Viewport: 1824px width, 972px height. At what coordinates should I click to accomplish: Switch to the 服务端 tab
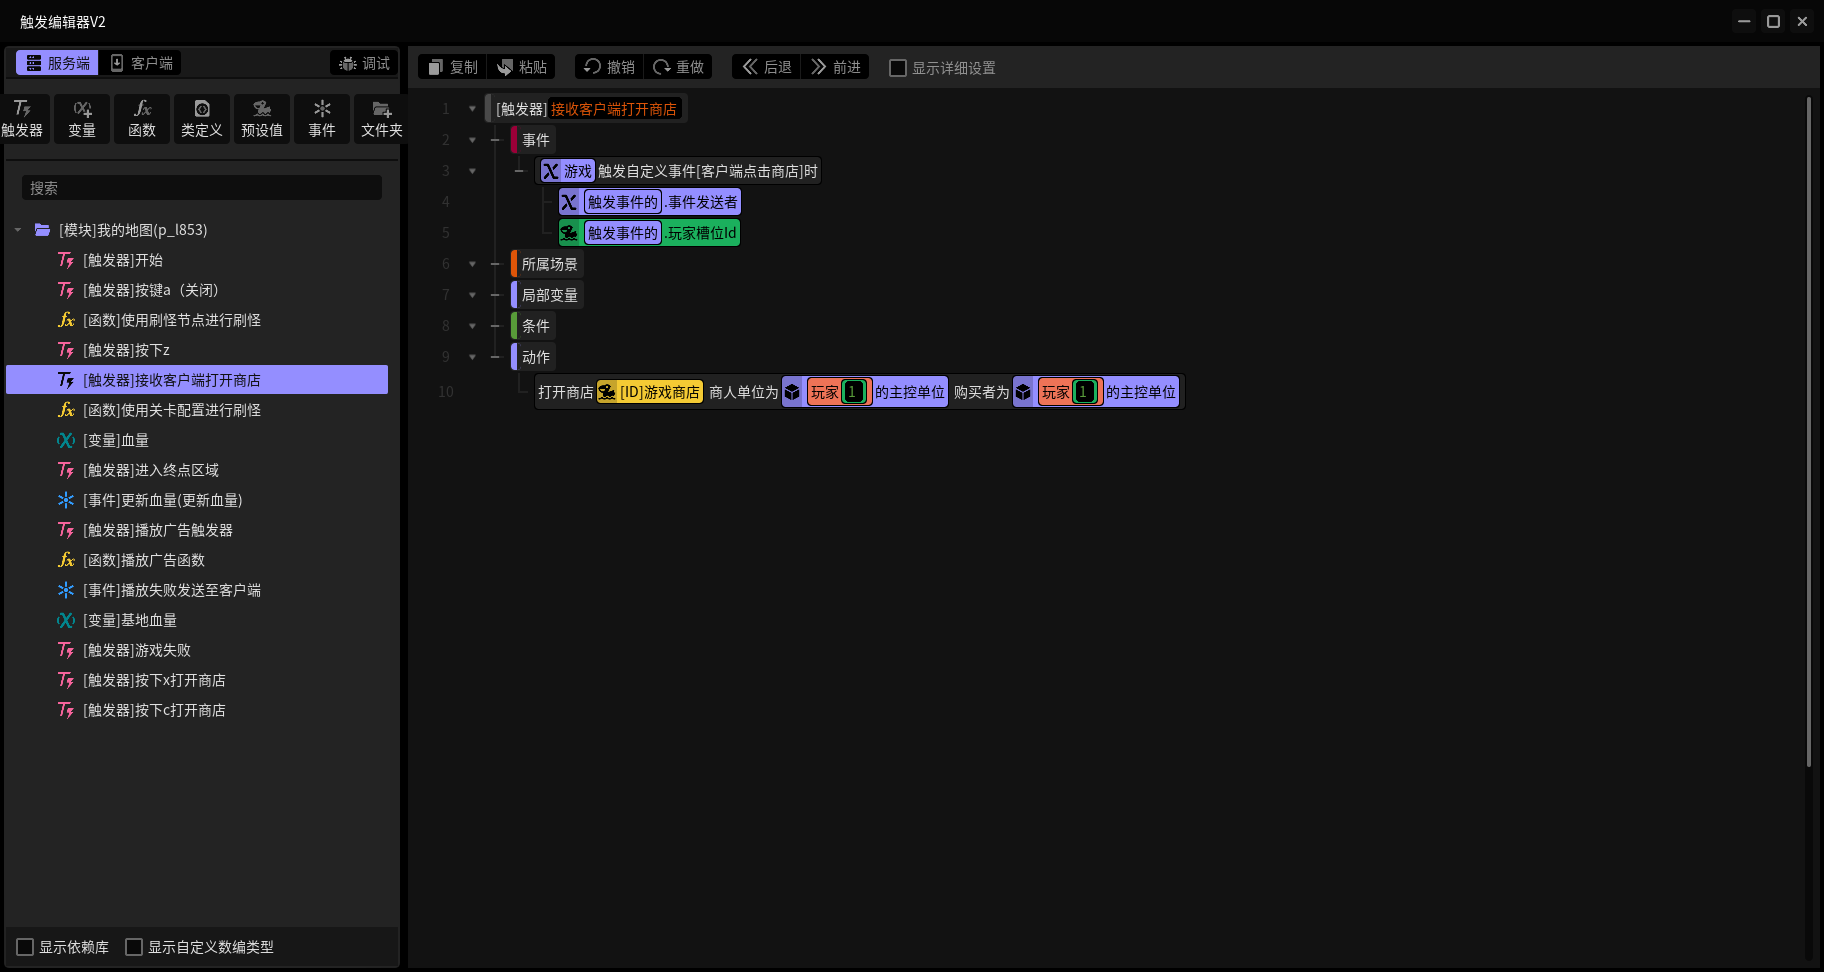point(58,63)
